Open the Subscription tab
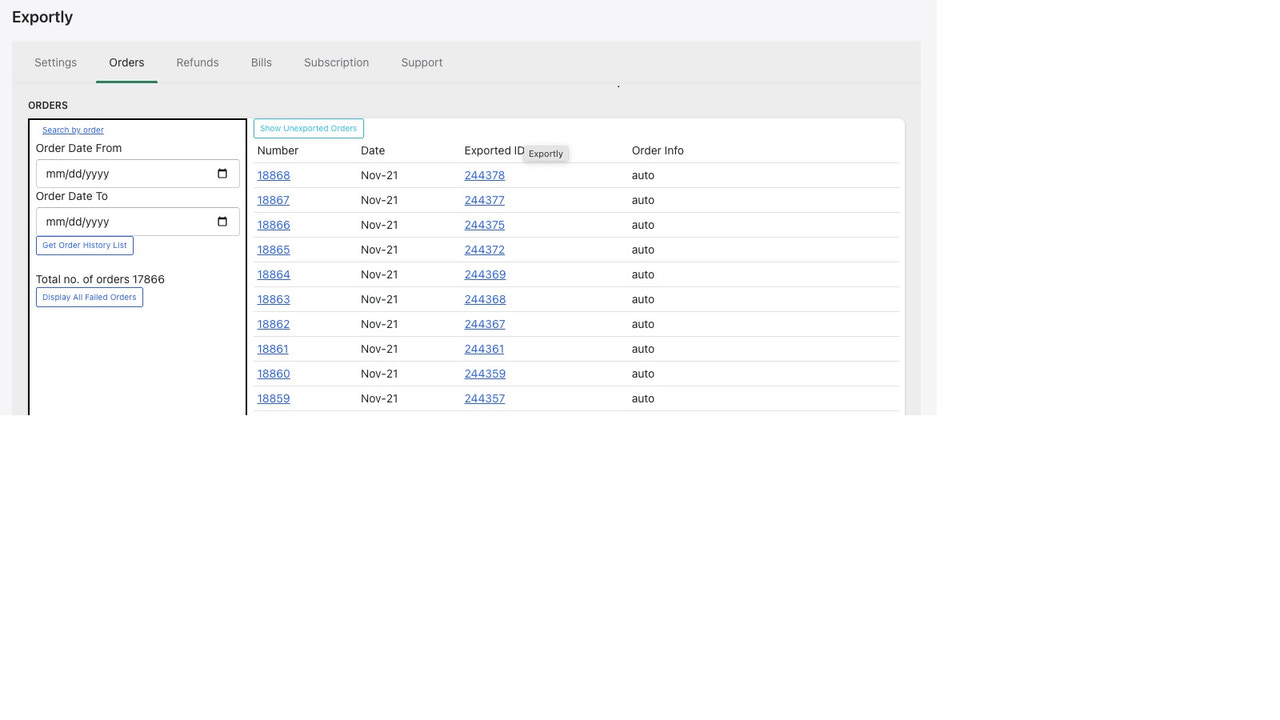The width and height of the screenshot is (1280, 720). click(336, 62)
